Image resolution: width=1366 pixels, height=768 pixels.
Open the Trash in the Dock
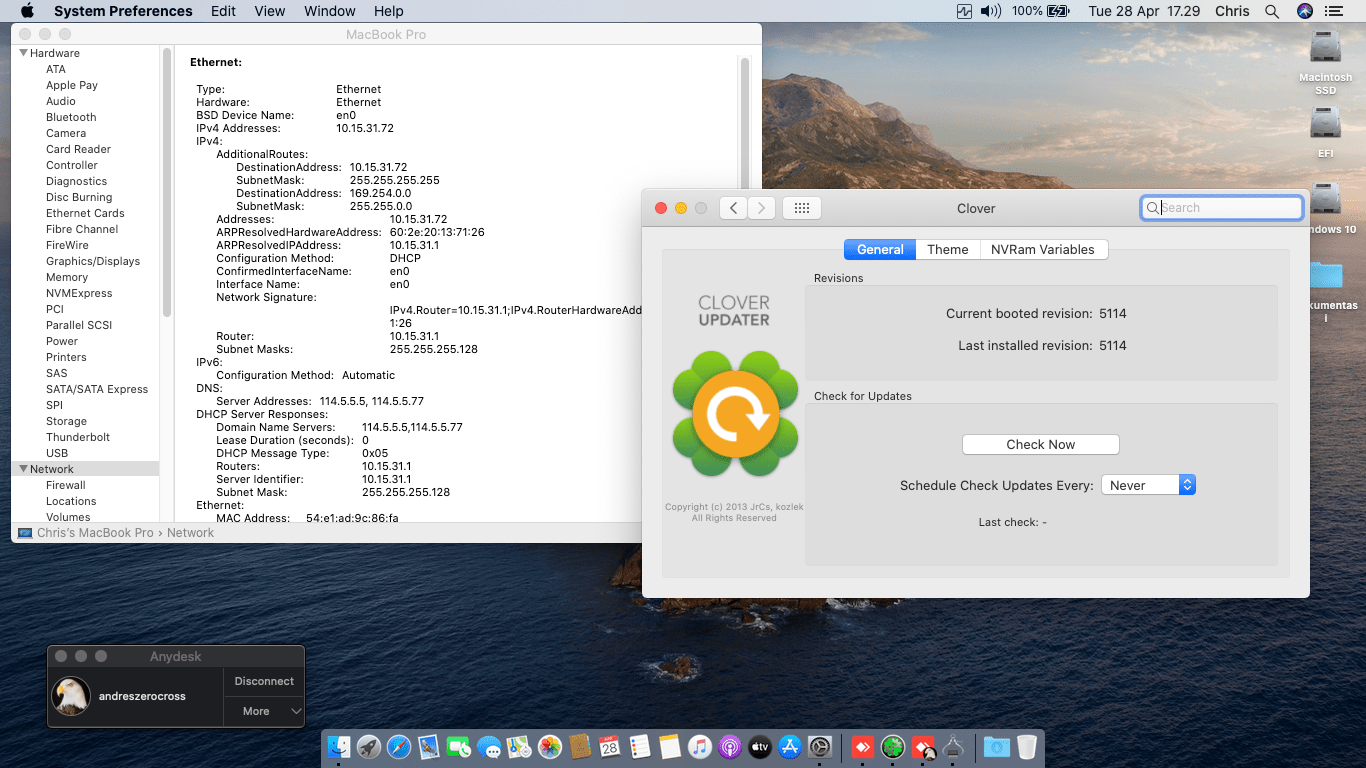[x=1027, y=746]
